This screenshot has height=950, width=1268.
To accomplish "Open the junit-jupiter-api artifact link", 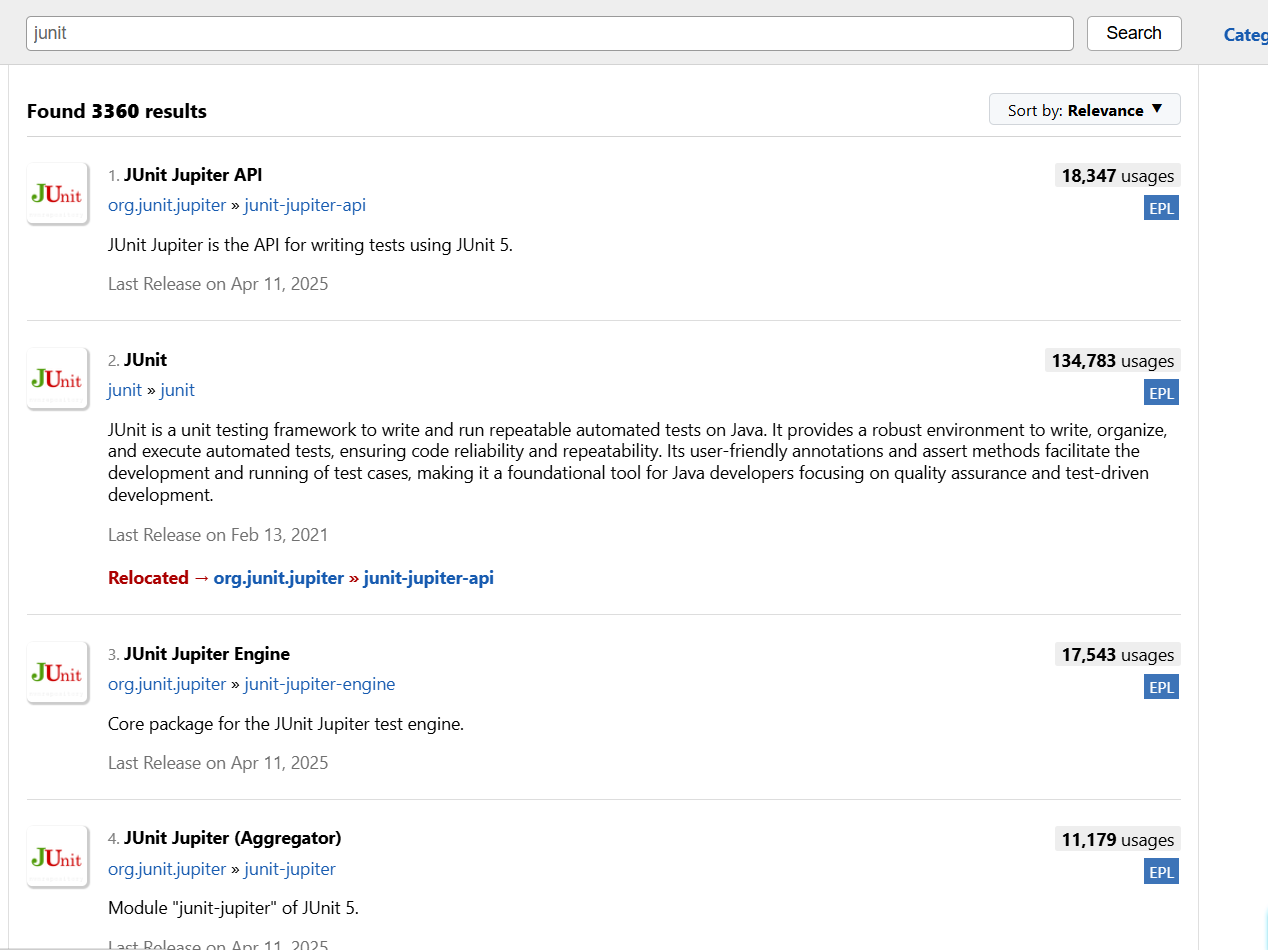I will (305, 205).
